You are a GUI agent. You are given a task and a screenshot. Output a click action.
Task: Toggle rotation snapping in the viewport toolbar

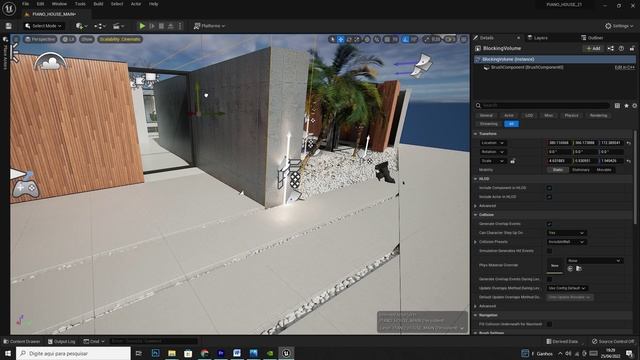pos(406,39)
